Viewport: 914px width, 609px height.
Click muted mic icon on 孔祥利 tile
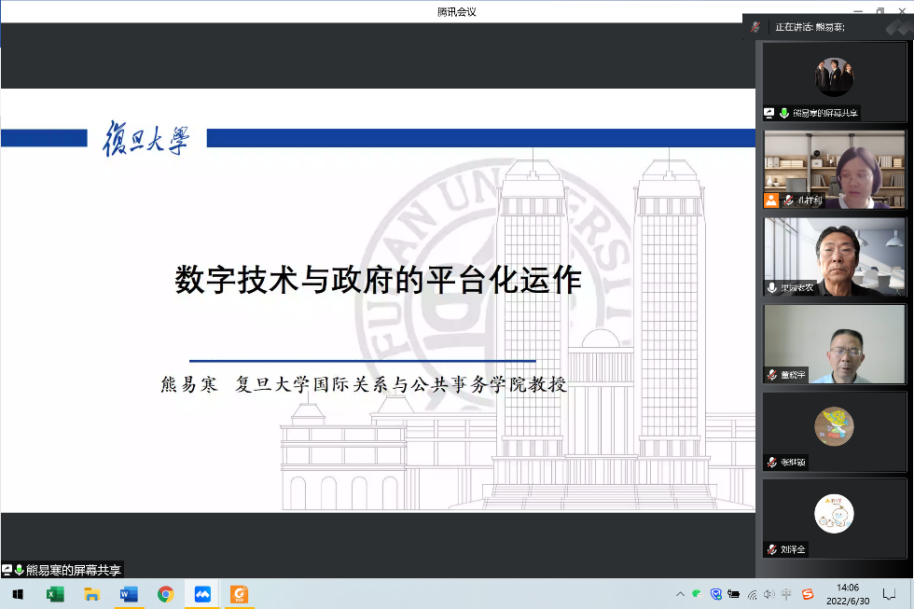(x=788, y=200)
